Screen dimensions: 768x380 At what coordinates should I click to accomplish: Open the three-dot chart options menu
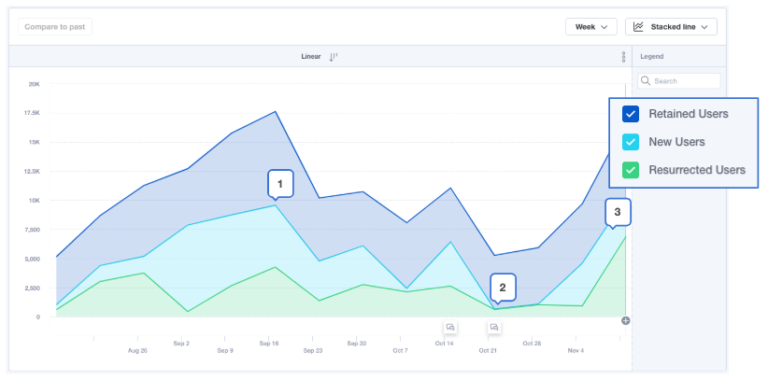[624, 57]
